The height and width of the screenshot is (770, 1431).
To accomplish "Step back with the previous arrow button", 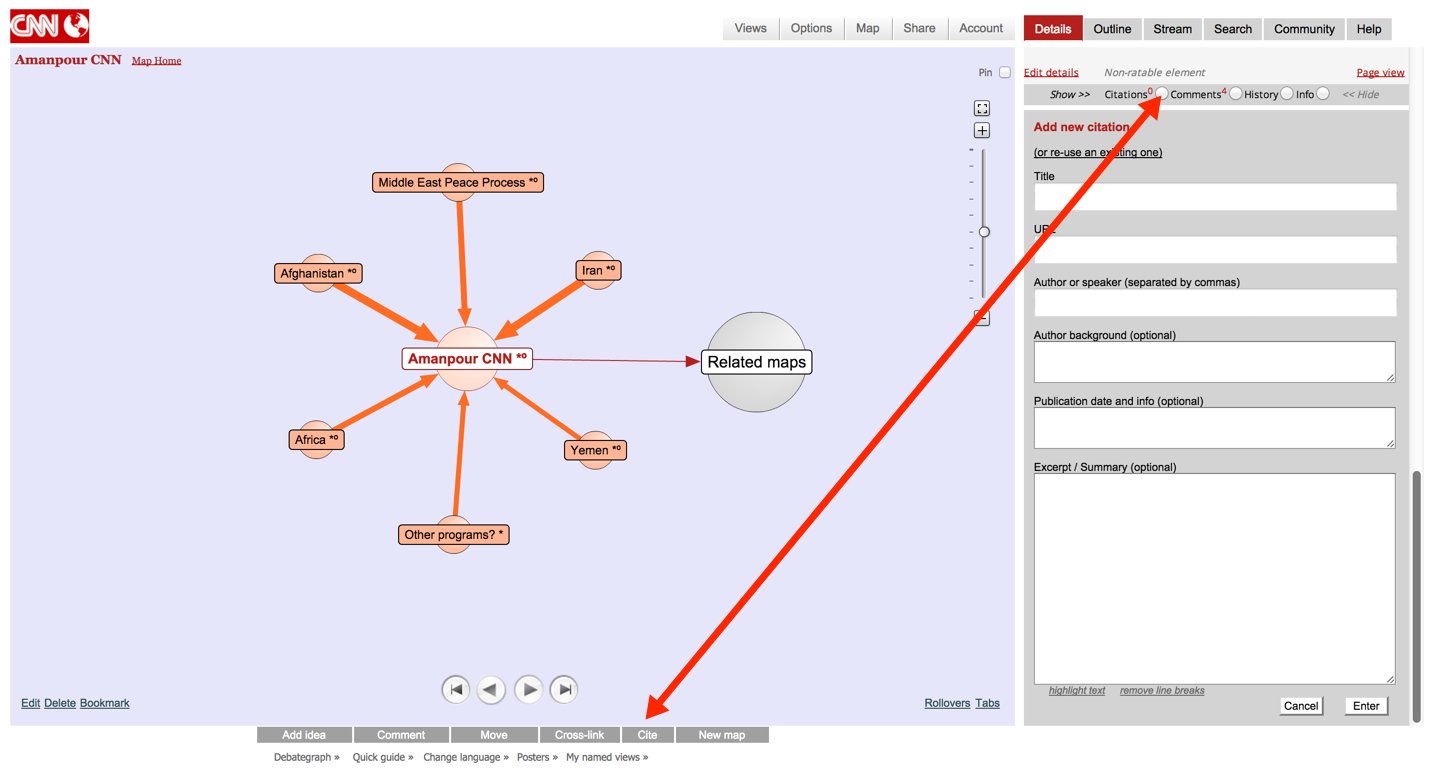I will (491, 689).
